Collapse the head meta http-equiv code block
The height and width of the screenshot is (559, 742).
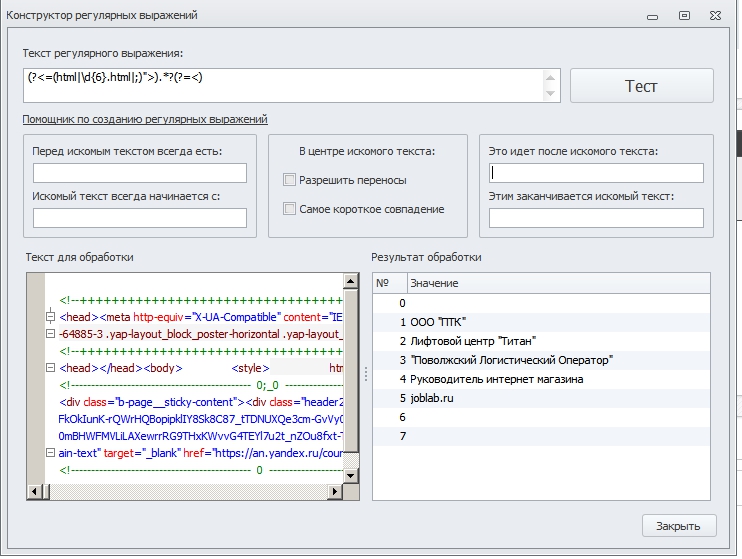pyautogui.click(x=50, y=317)
